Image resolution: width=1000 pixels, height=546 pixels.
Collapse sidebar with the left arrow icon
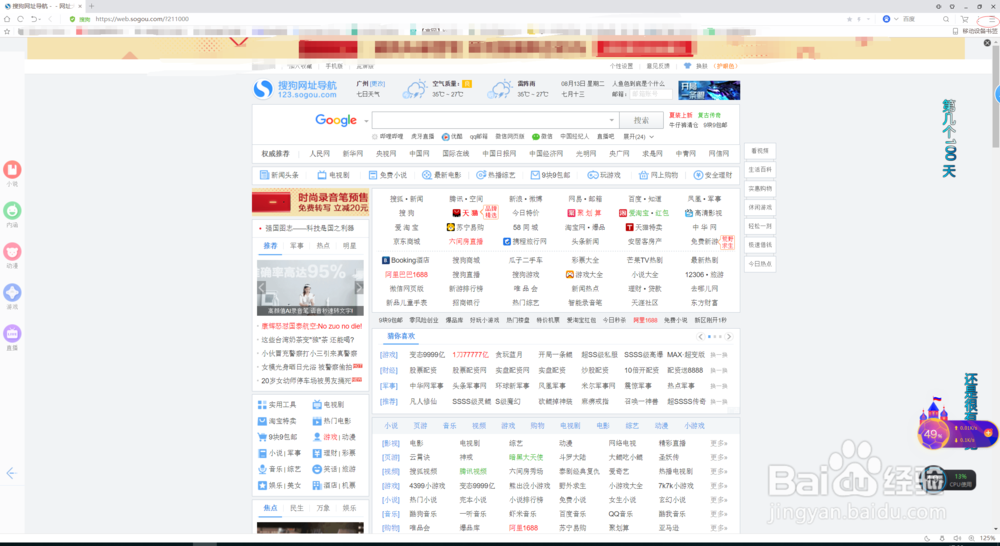pyautogui.click(x=11, y=473)
